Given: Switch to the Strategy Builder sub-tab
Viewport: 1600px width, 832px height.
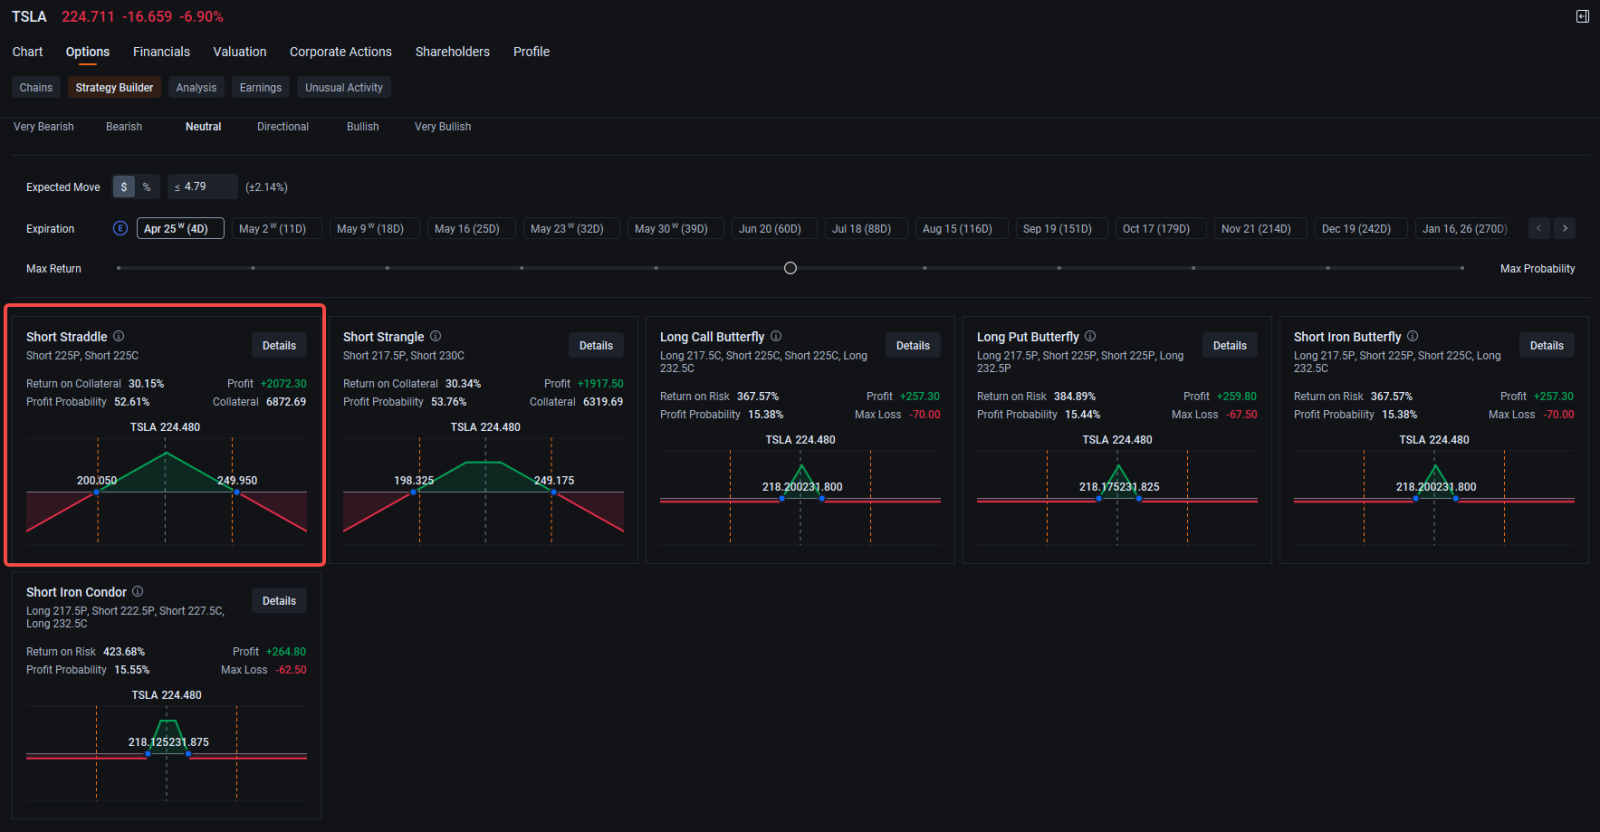Looking at the screenshot, I should [115, 88].
